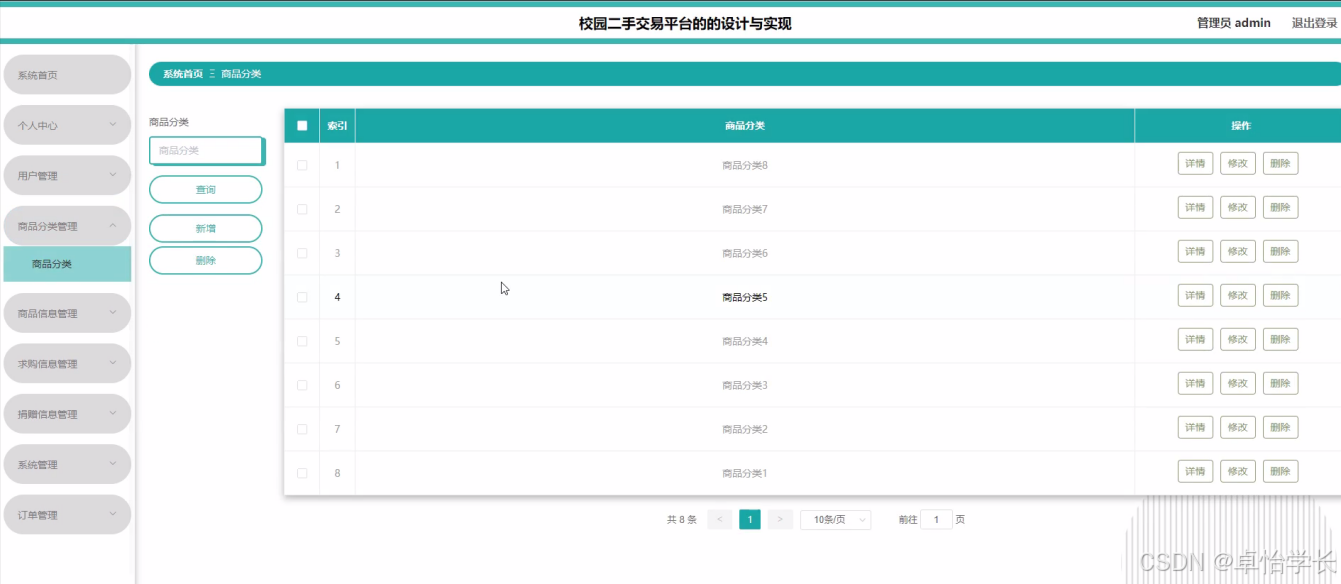Check the row for 商品分类6
Screen dimensions: 1341x584
302,253
